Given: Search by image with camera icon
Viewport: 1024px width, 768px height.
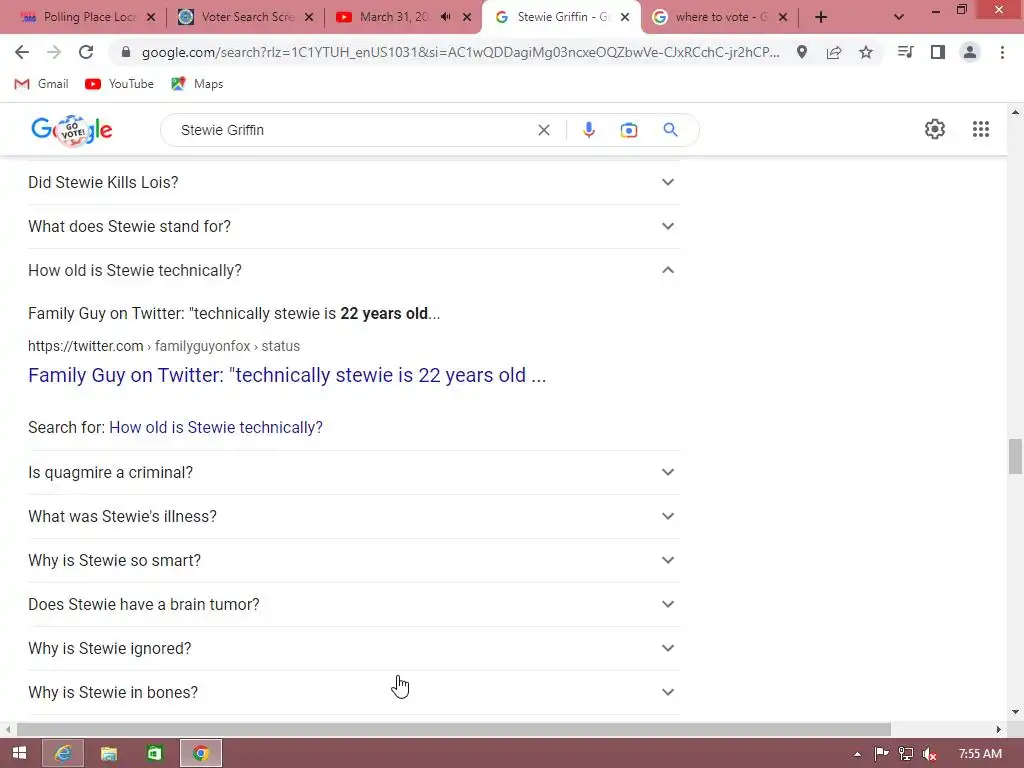Looking at the screenshot, I should tap(628, 130).
